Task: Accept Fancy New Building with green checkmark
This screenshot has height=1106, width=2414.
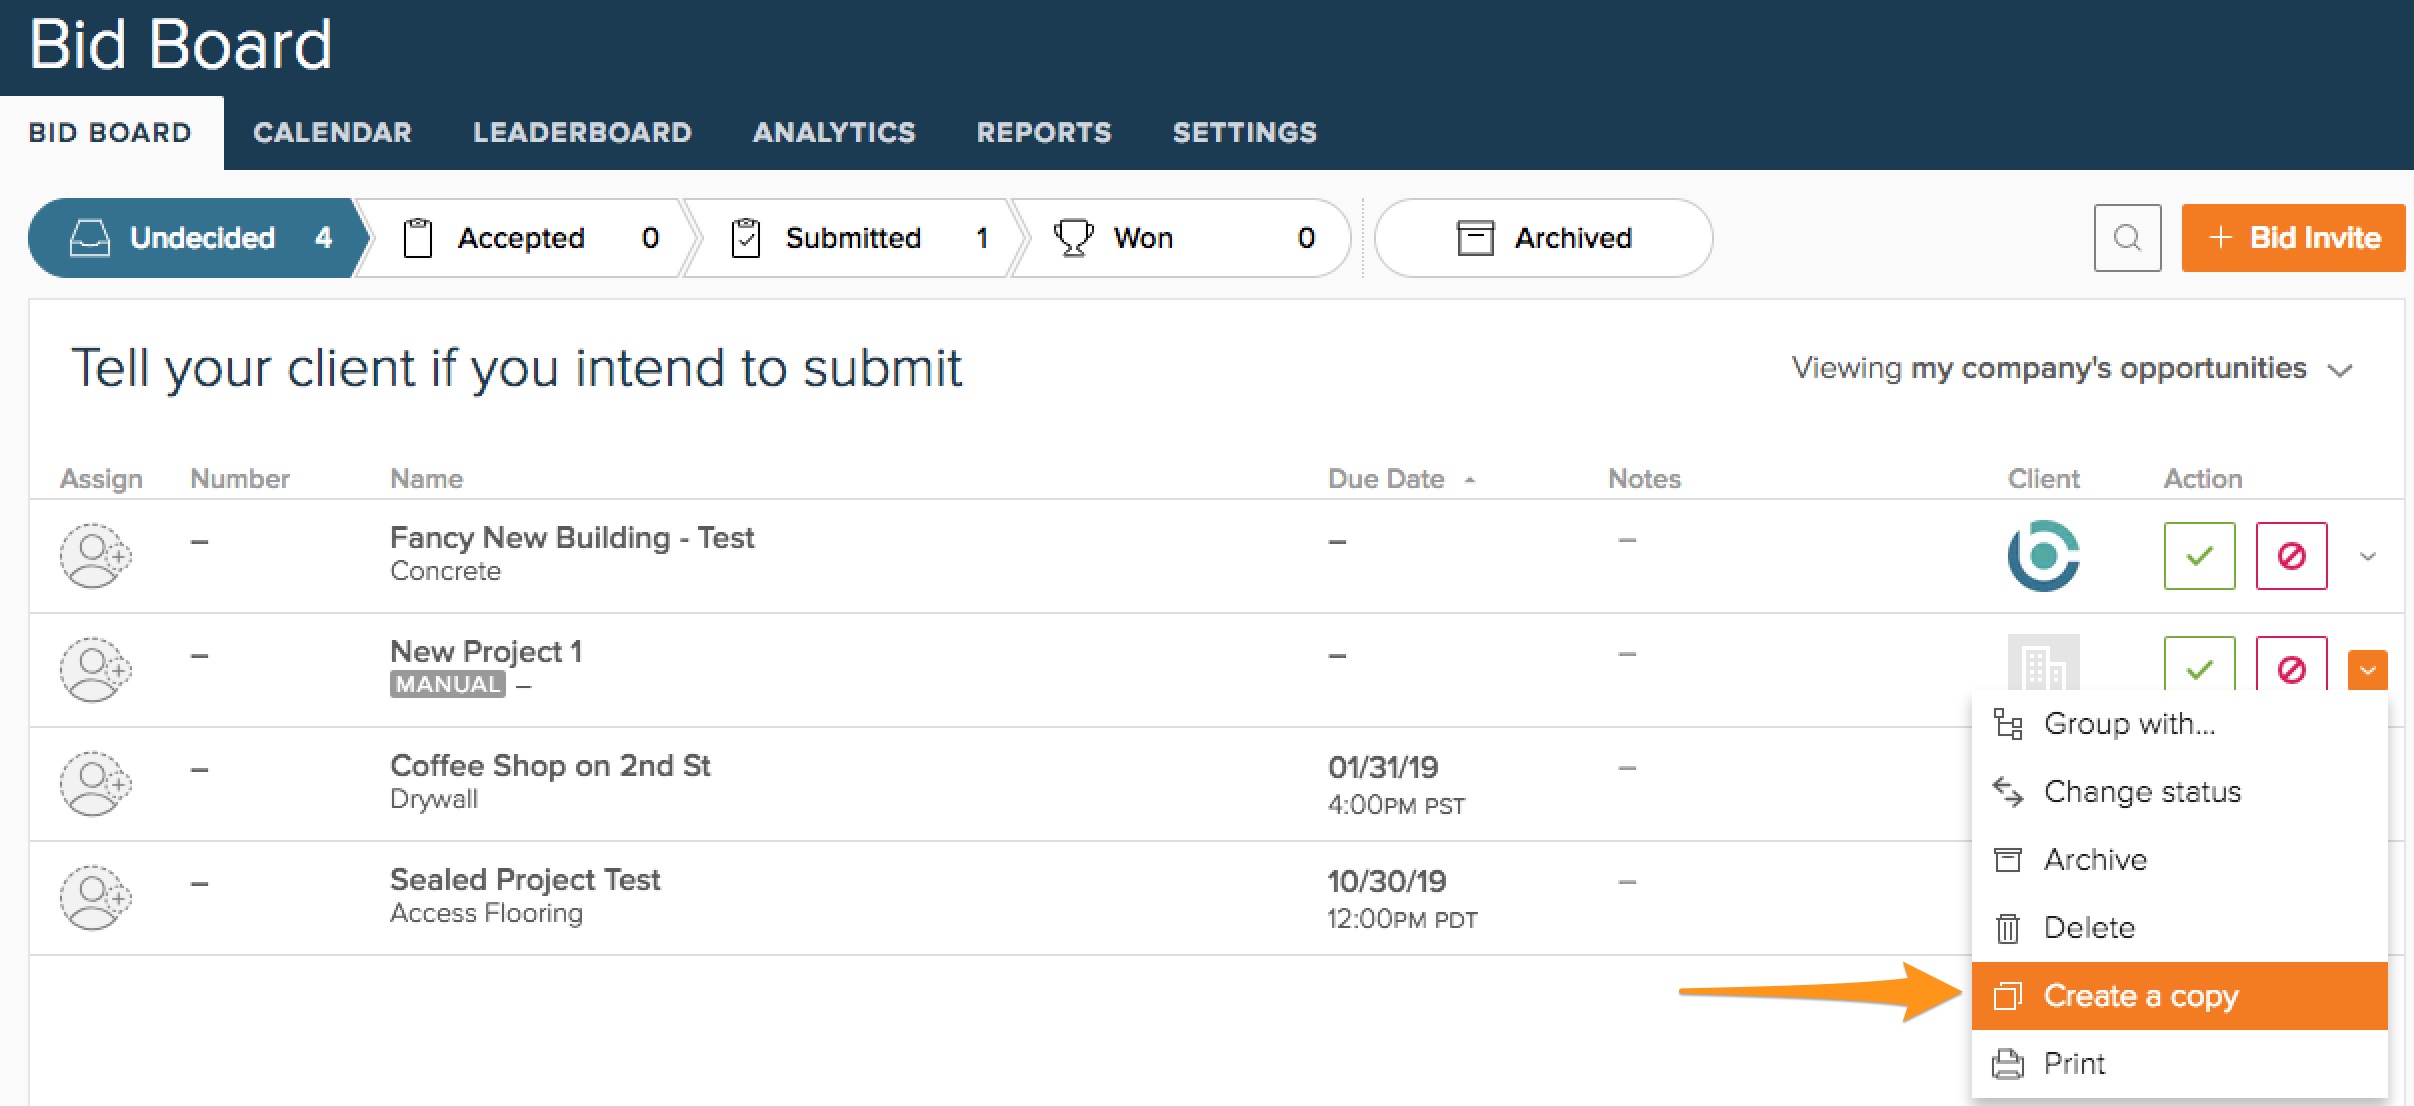Action: pos(2199,555)
